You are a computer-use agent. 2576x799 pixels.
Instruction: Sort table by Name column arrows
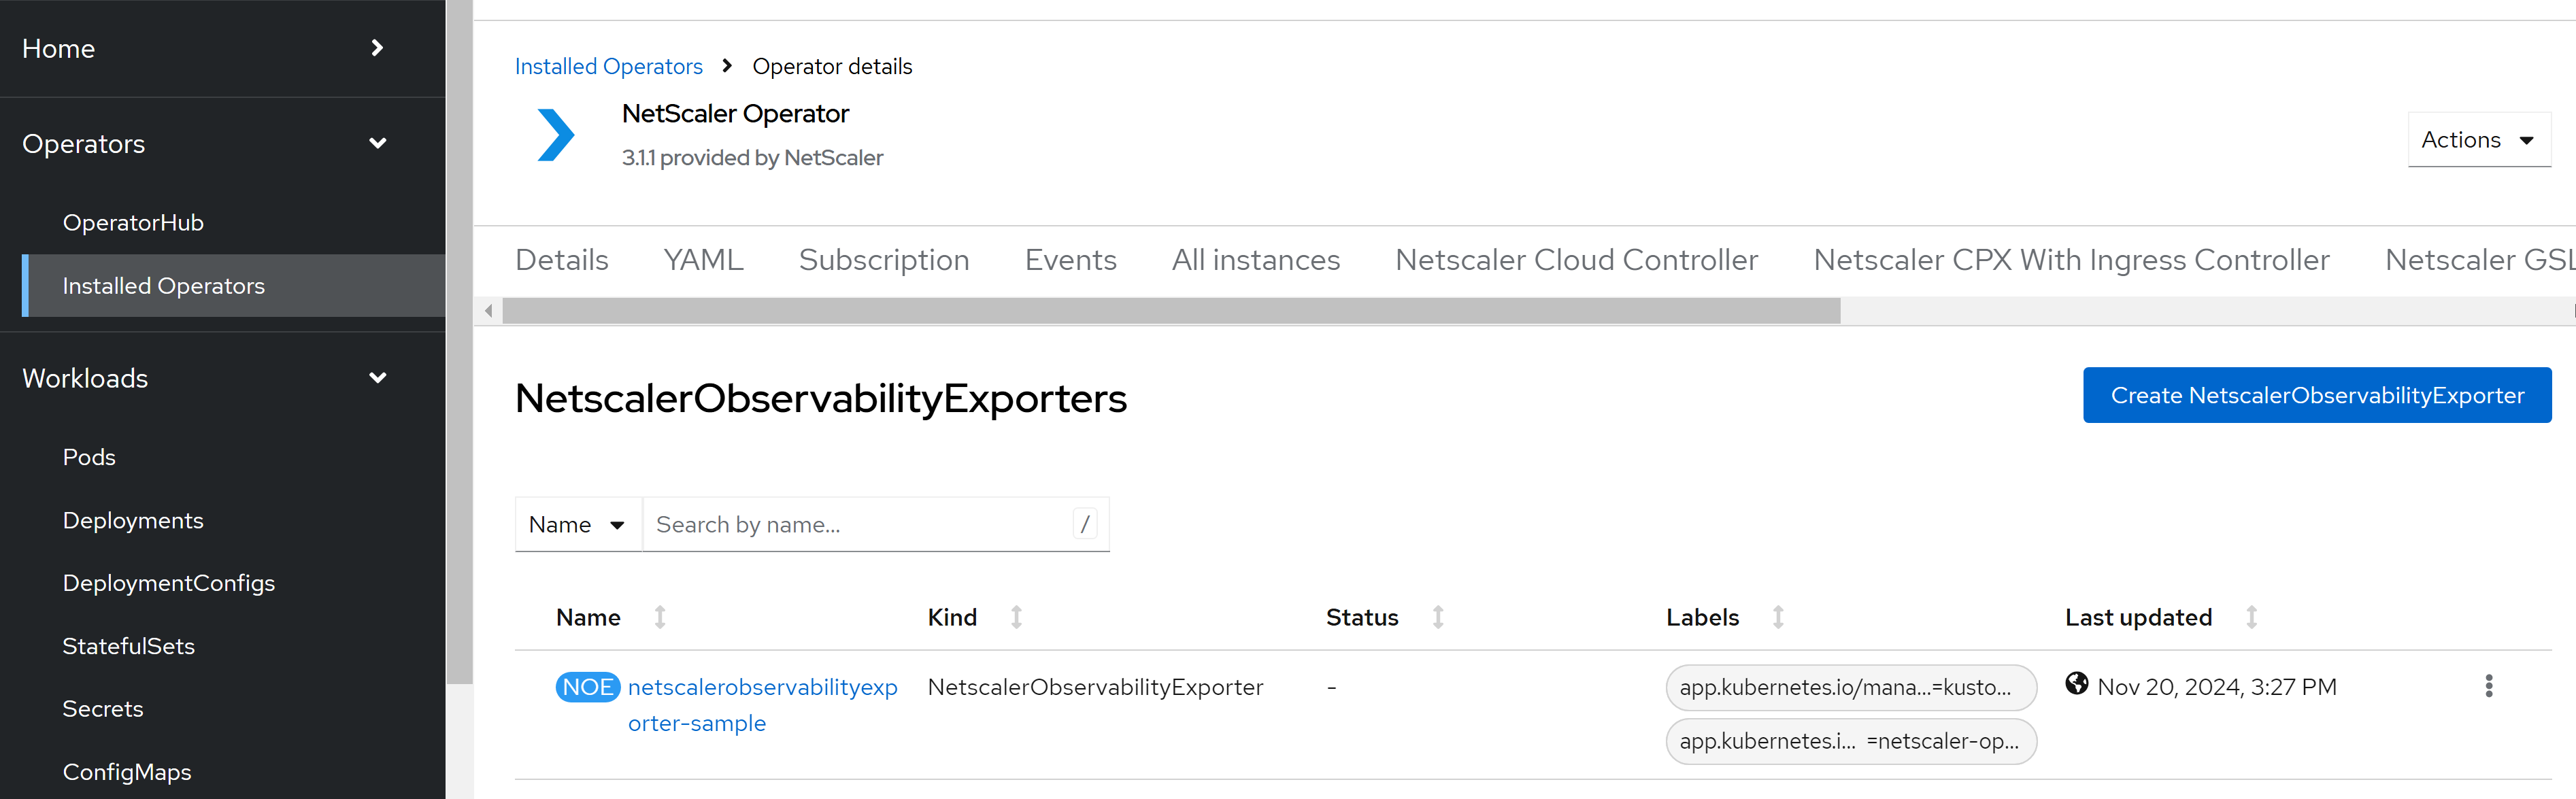(660, 617)
